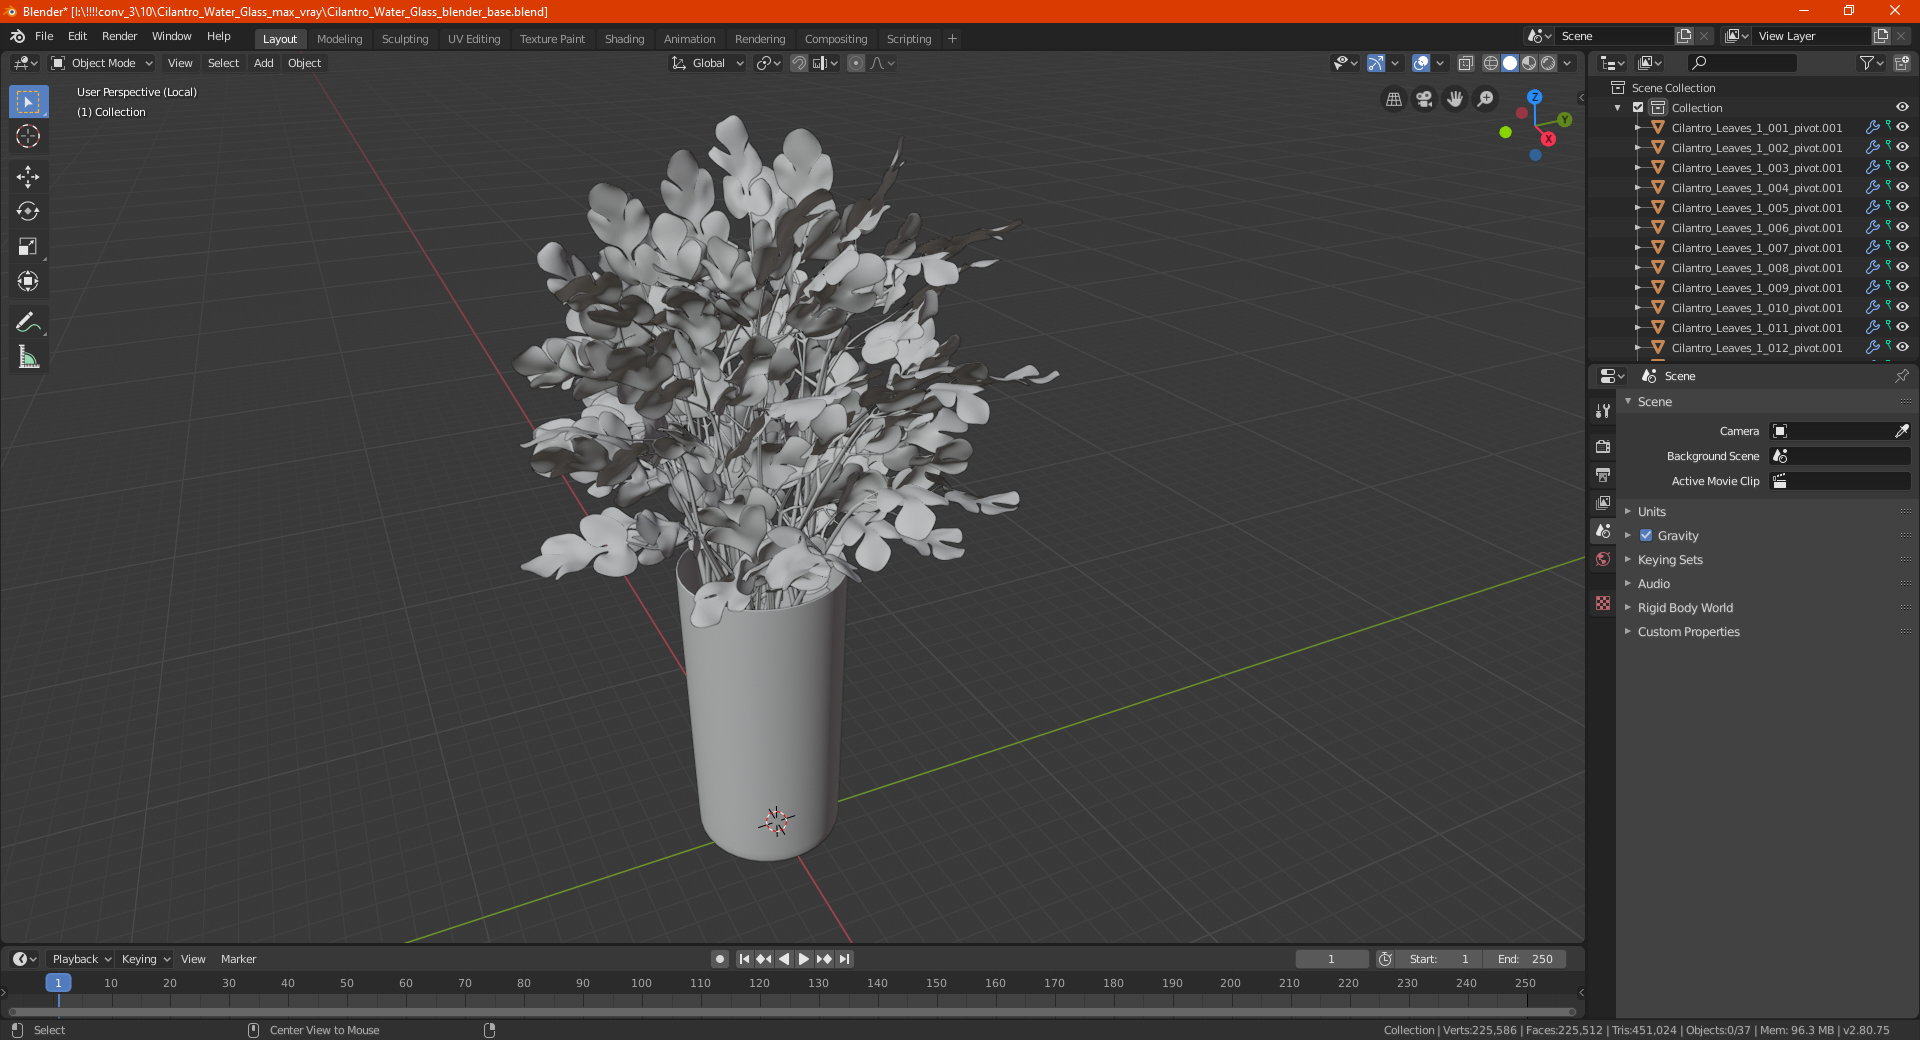
Task: Select the Rotate tool
Action: click(x=28, y=211)
